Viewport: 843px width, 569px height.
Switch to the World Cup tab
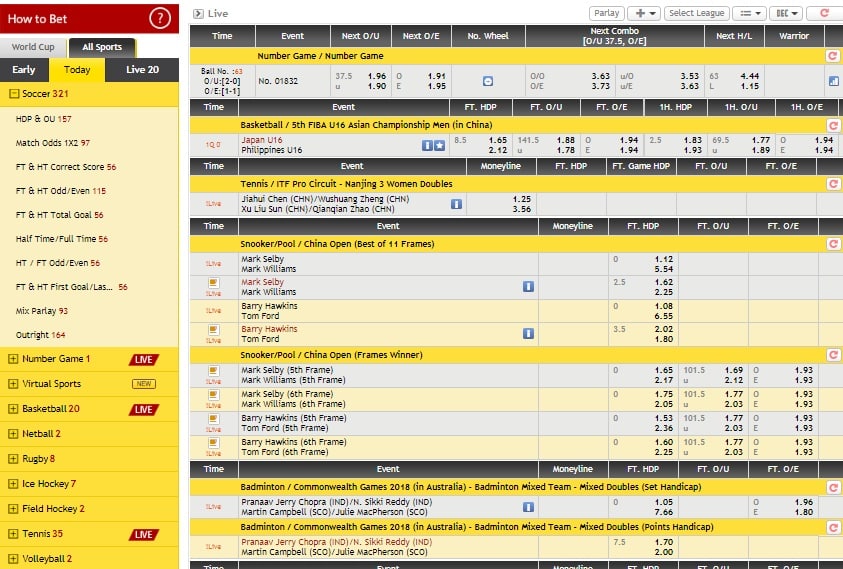[33, 47]
